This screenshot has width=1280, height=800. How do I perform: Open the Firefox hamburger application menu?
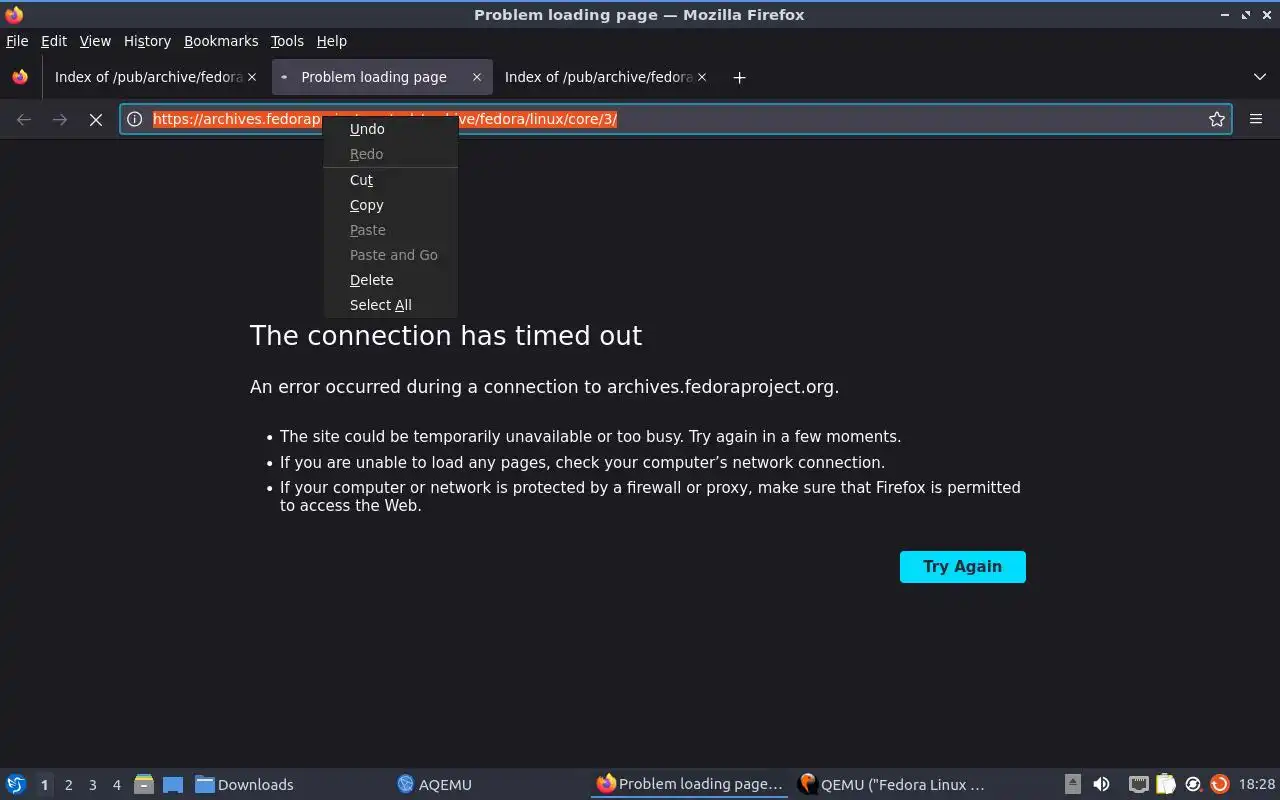(x=1256, y=119)
